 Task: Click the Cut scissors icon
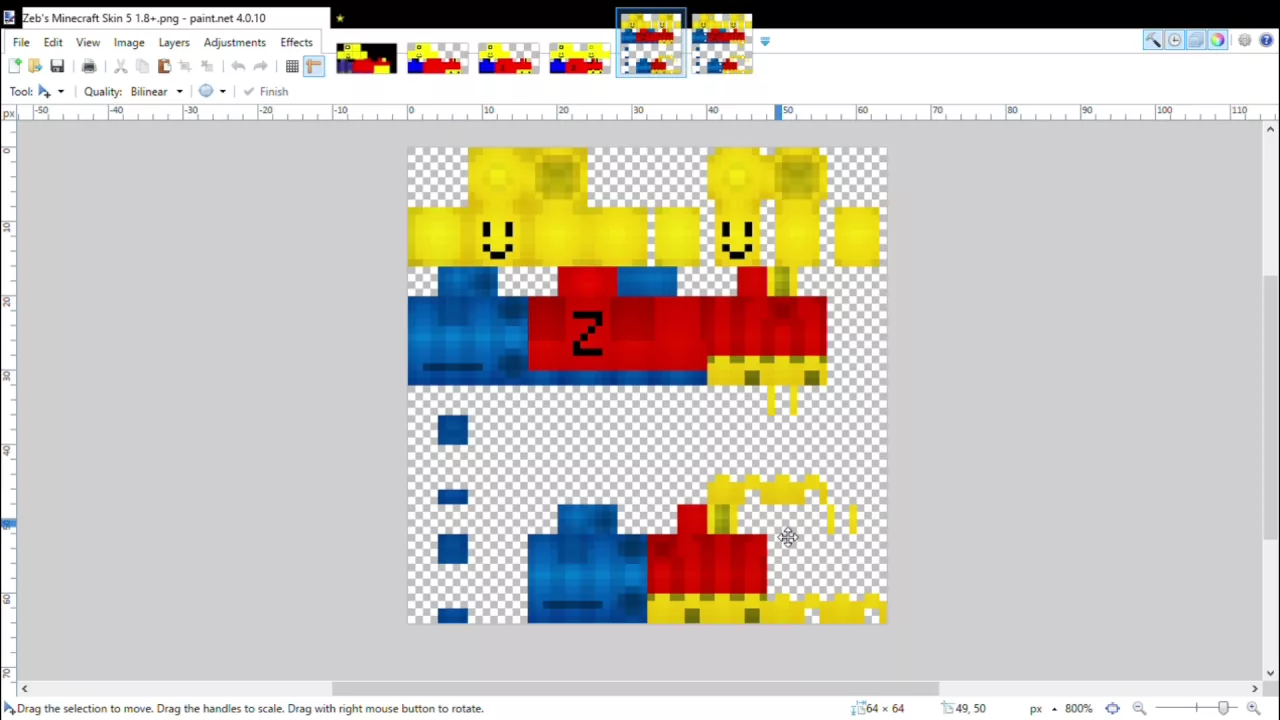pyautogui.click(x=121, y=66)
